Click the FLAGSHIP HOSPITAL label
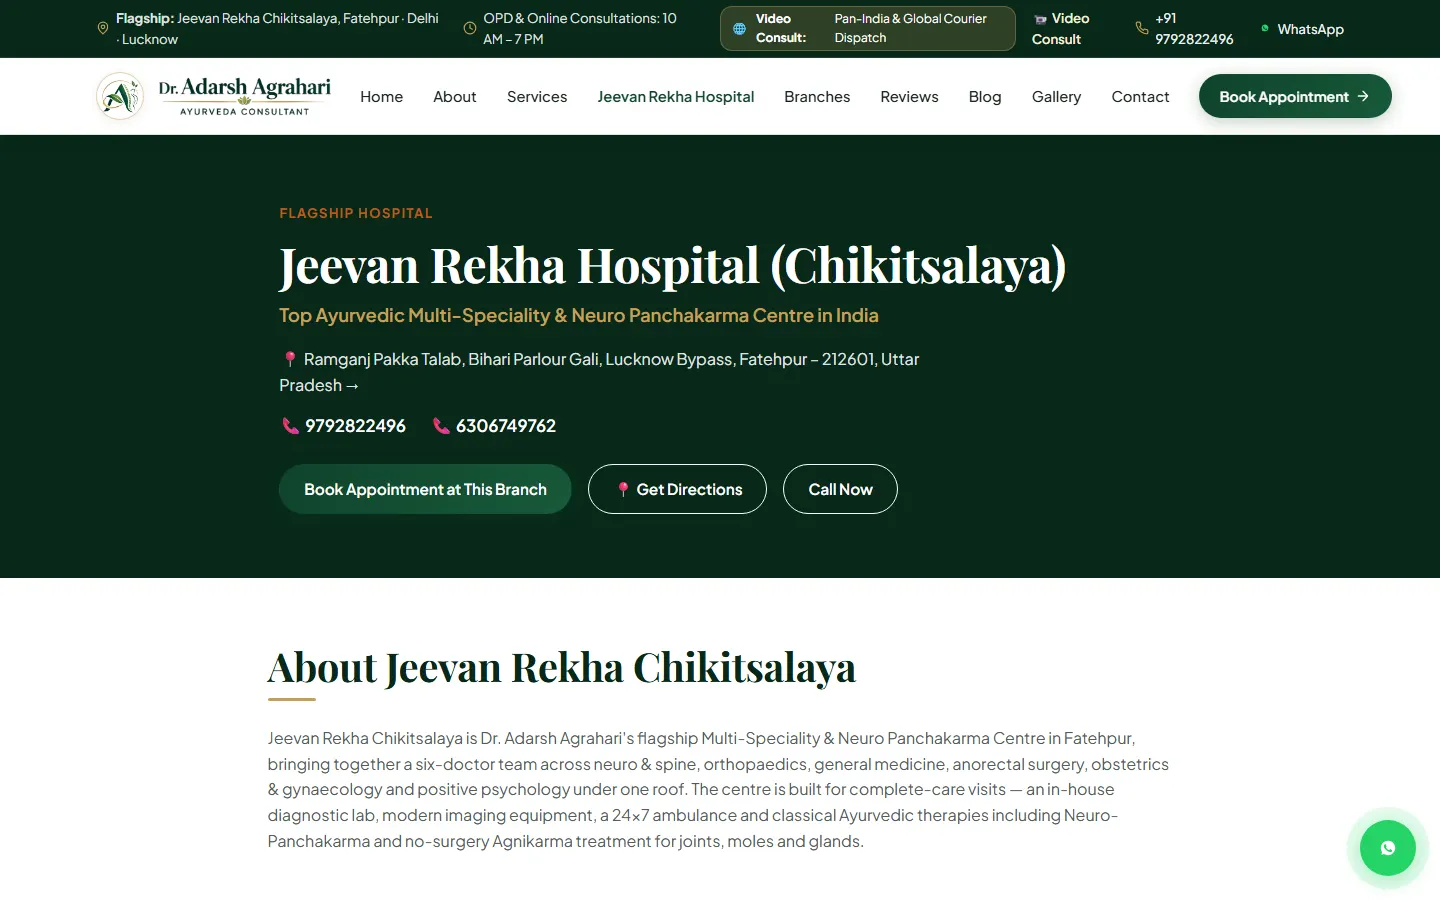Viewport: 1440px width, 900px height. pos(356,213)
